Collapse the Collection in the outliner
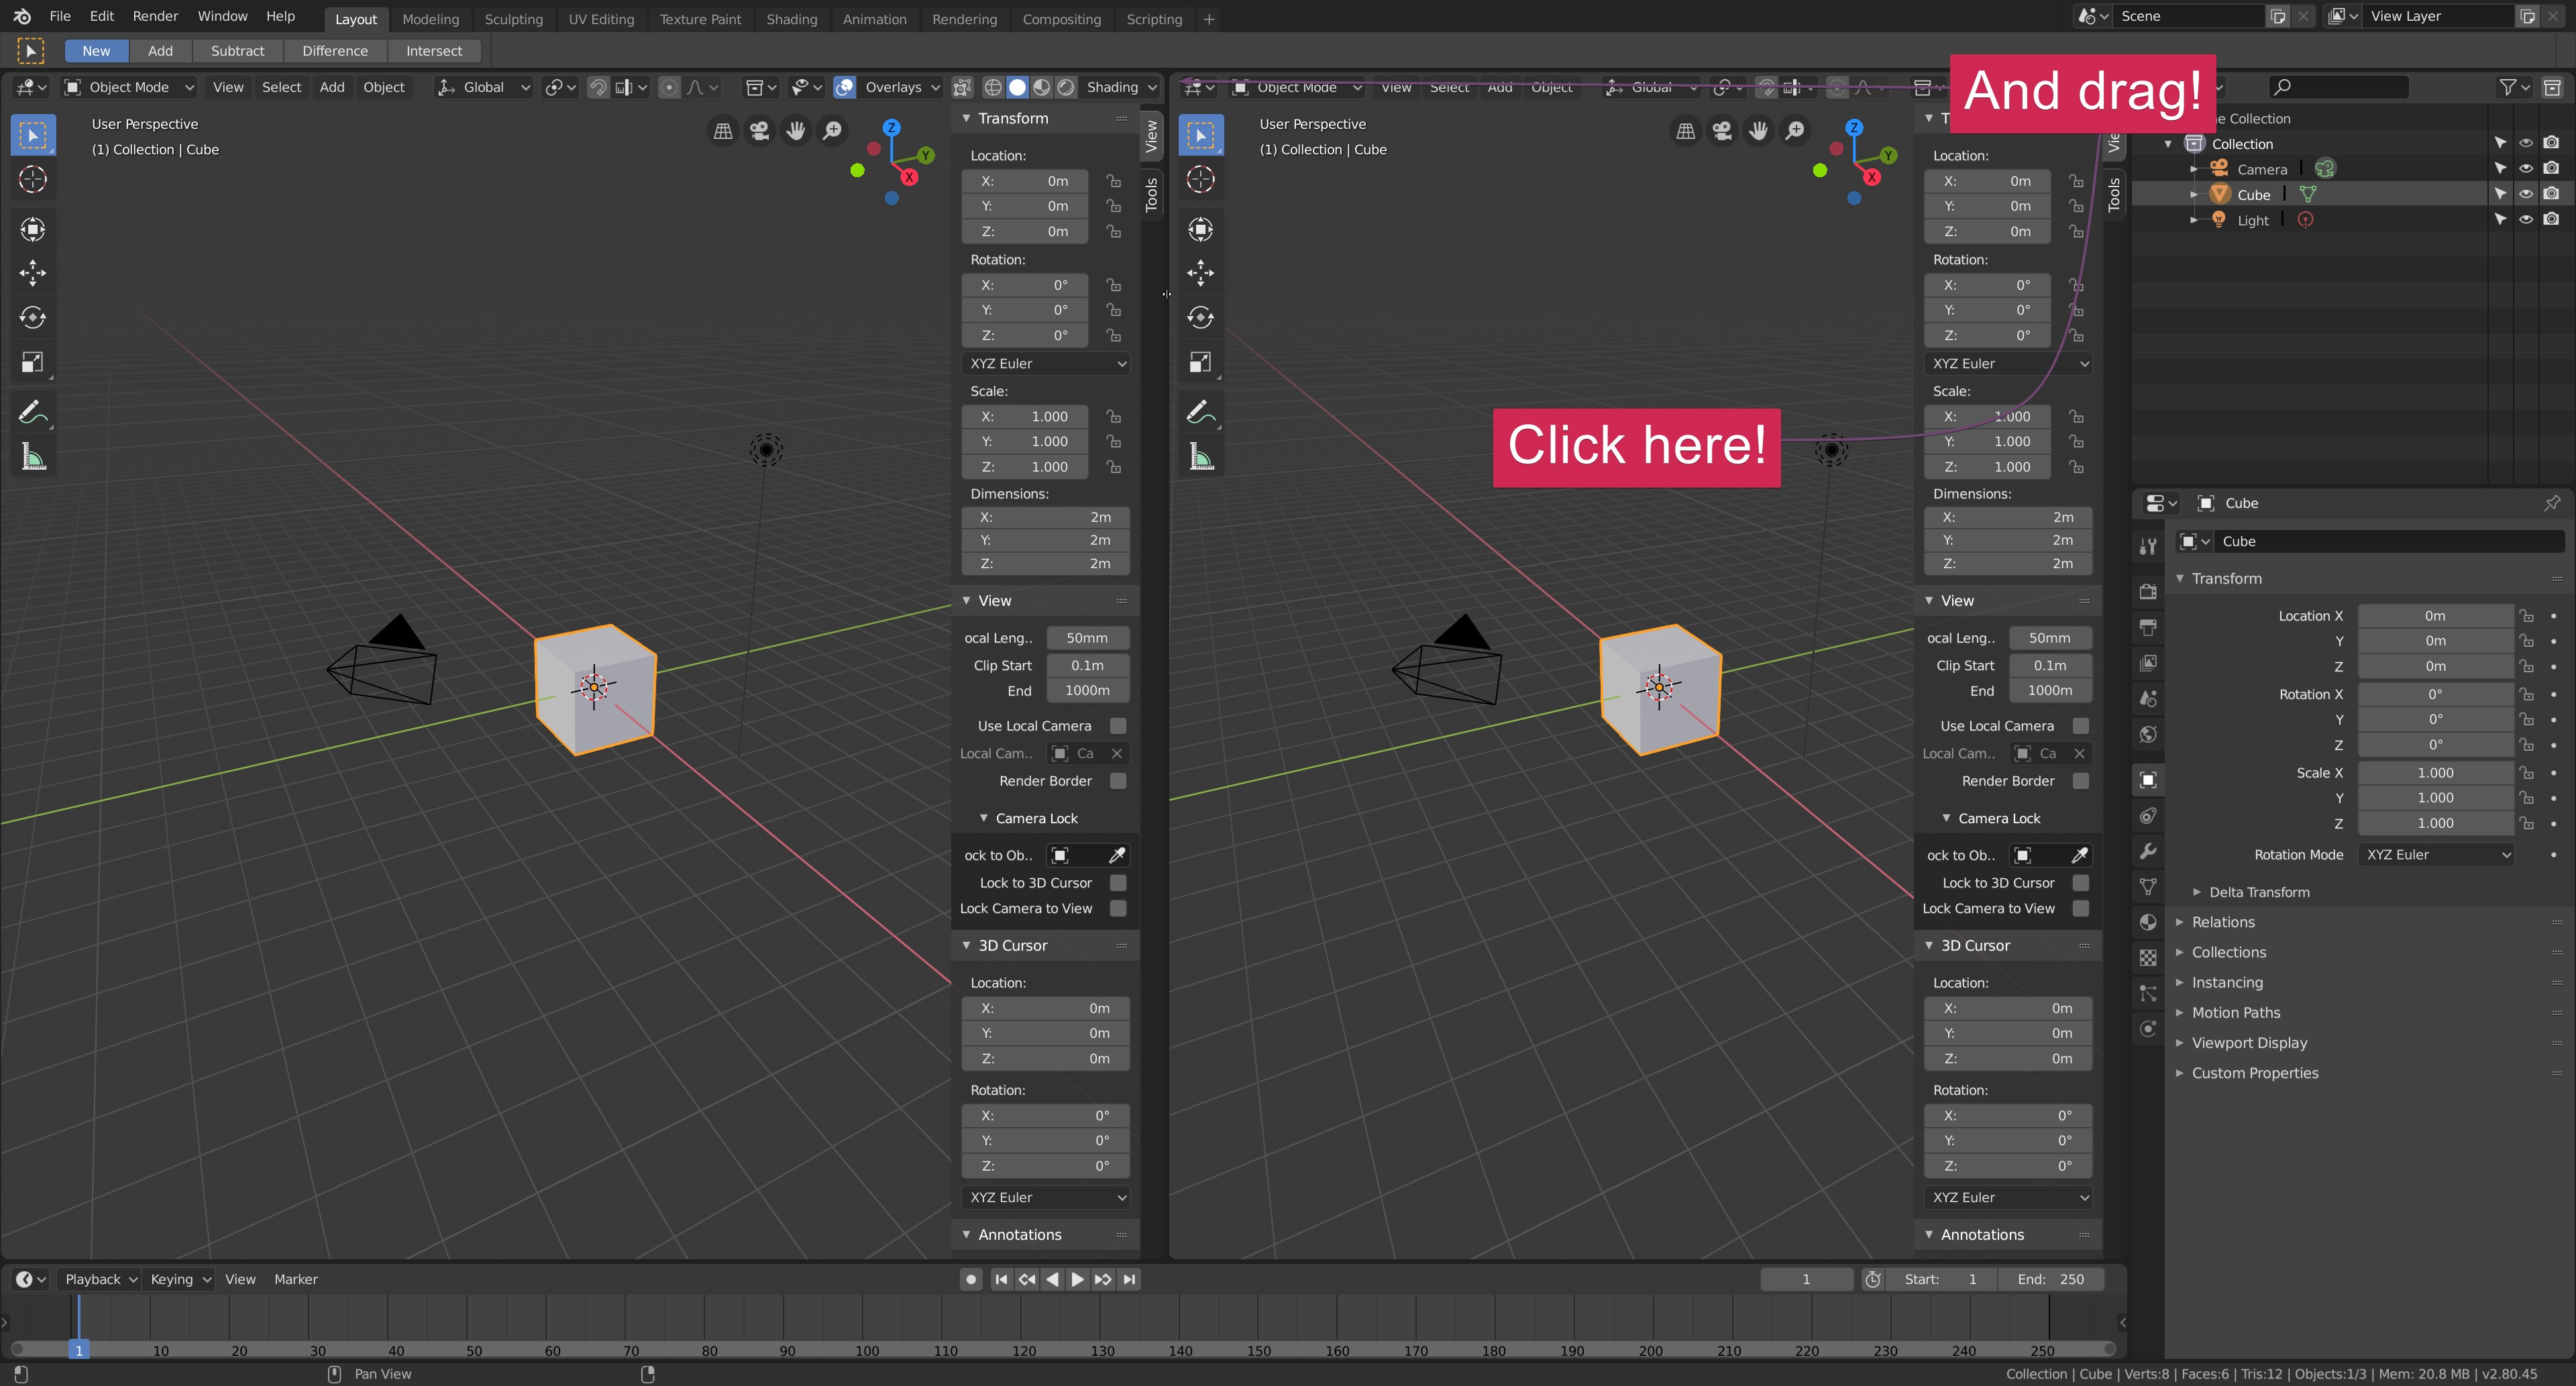The image size is (2576, 1386). coord(2167,143)
